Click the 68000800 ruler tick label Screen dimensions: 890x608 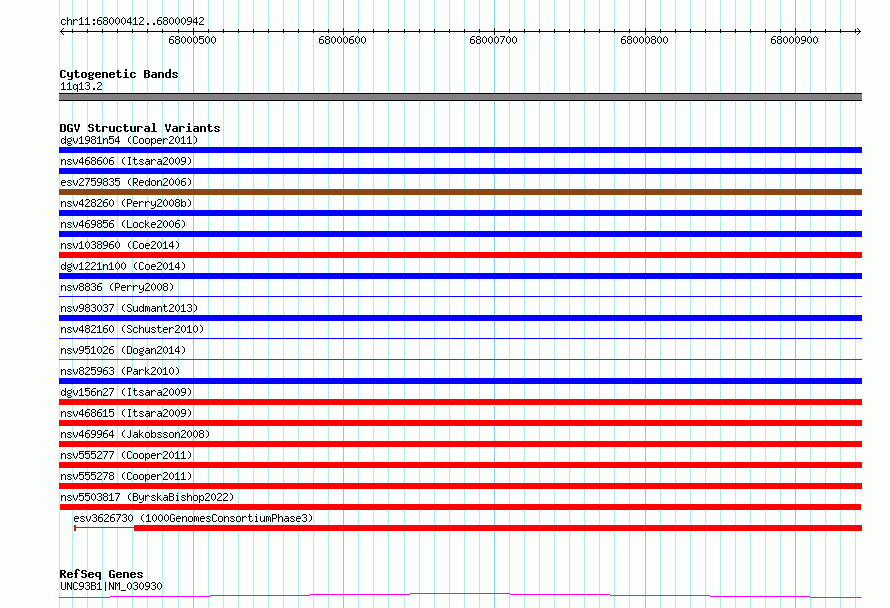(x=644, y=40)
